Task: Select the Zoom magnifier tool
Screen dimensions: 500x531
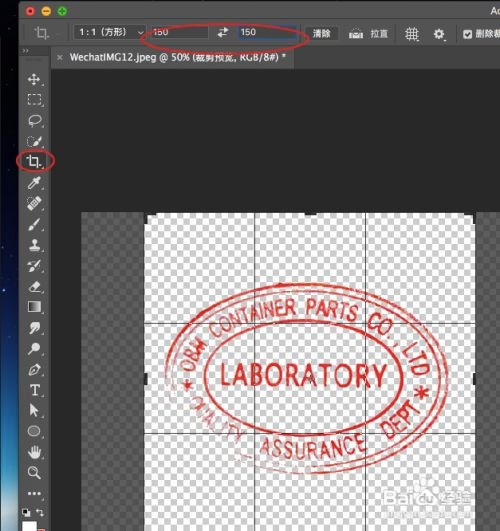Action: tap(34, 472)
